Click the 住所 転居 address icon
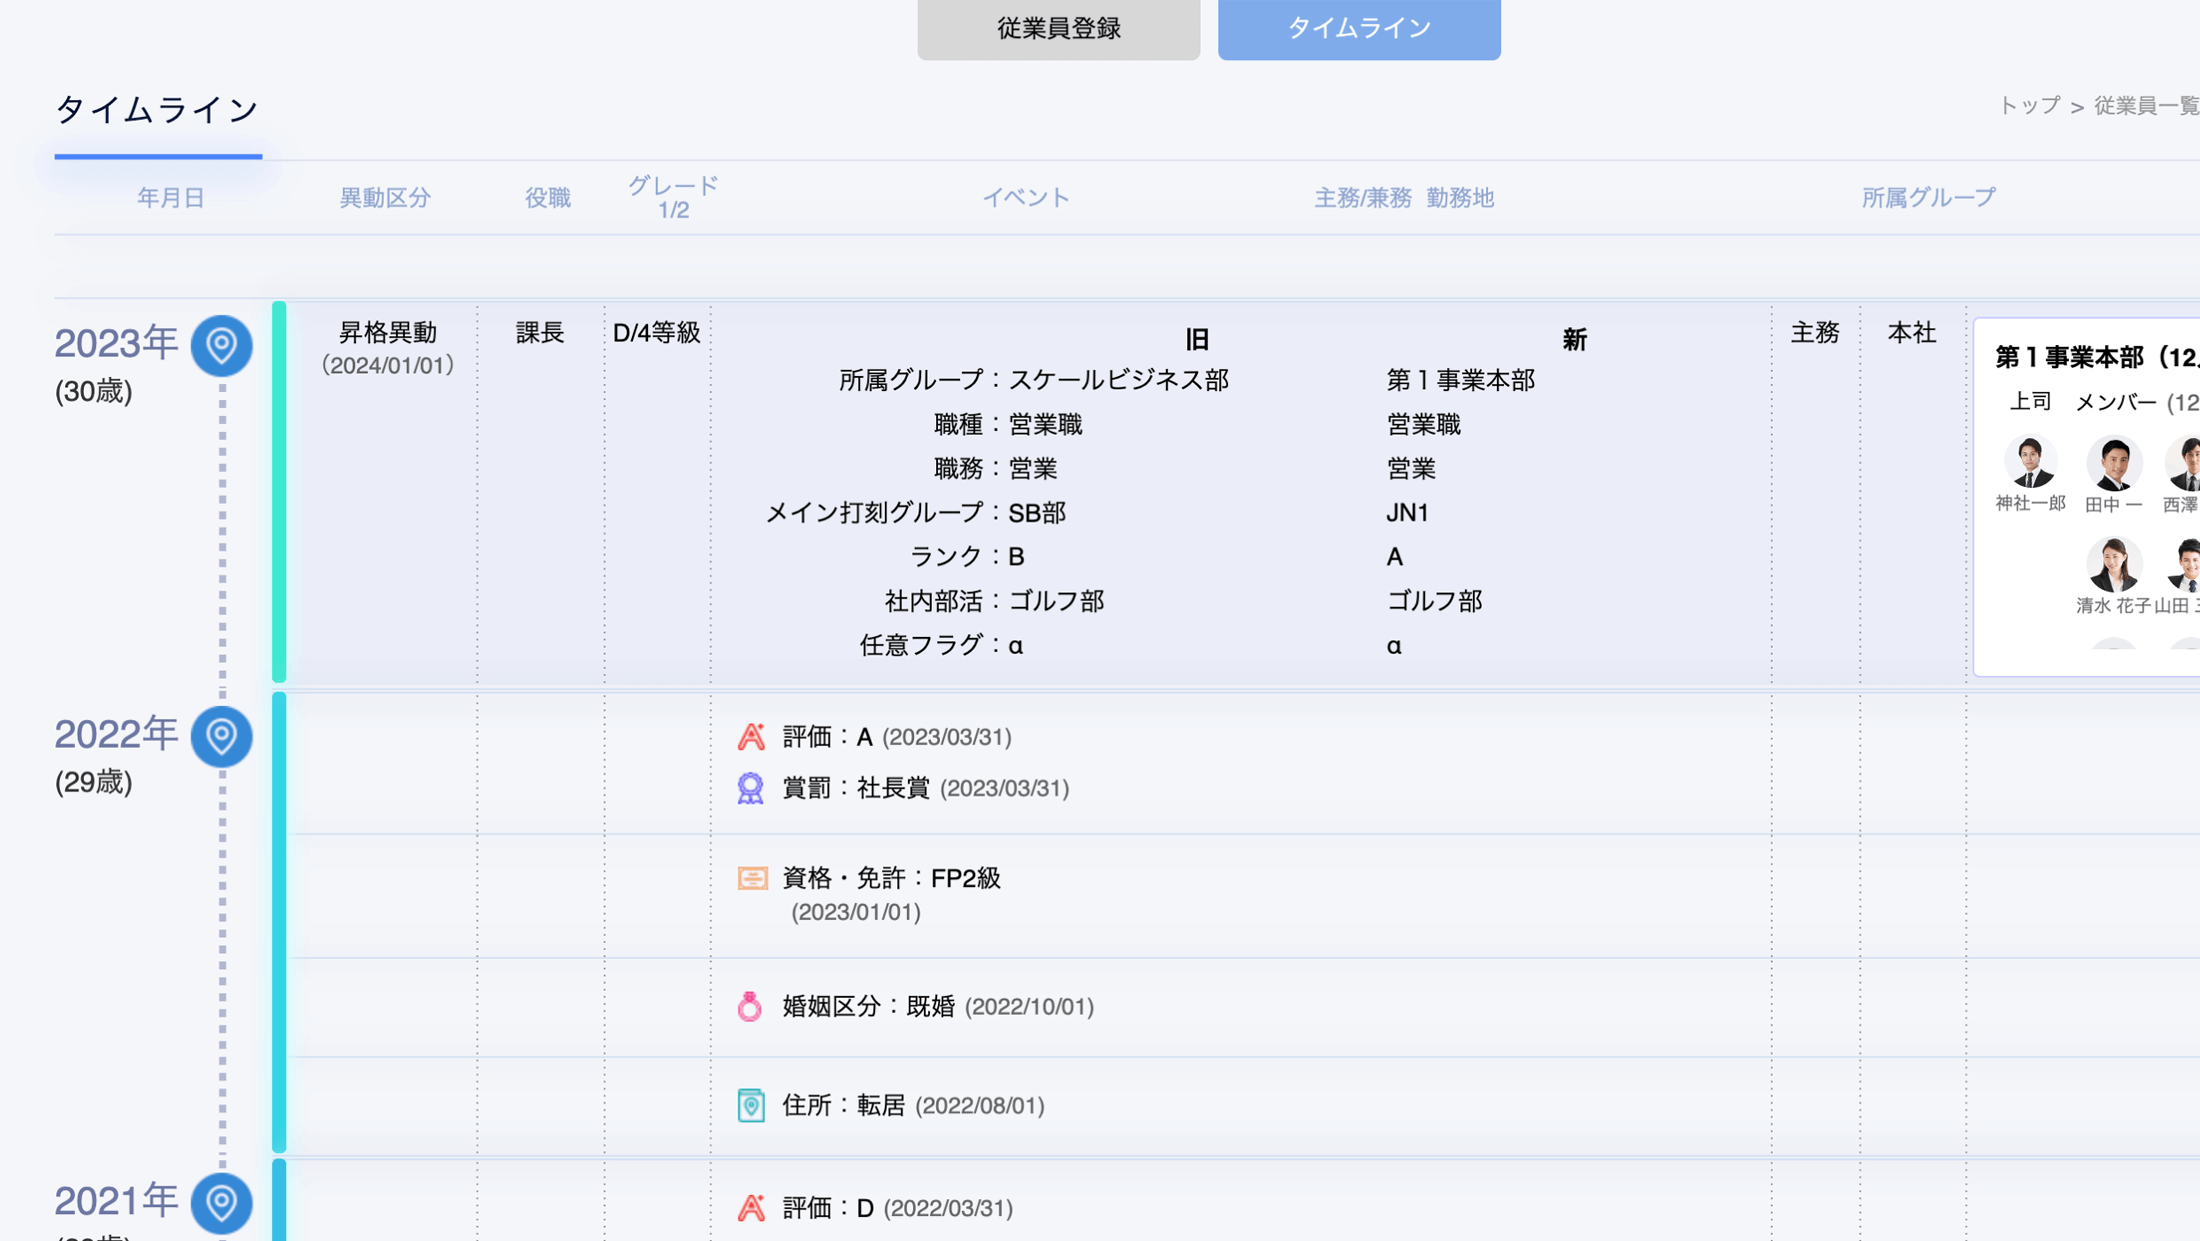This screenshot has height=1241, width=2200. pos(751,1105)
